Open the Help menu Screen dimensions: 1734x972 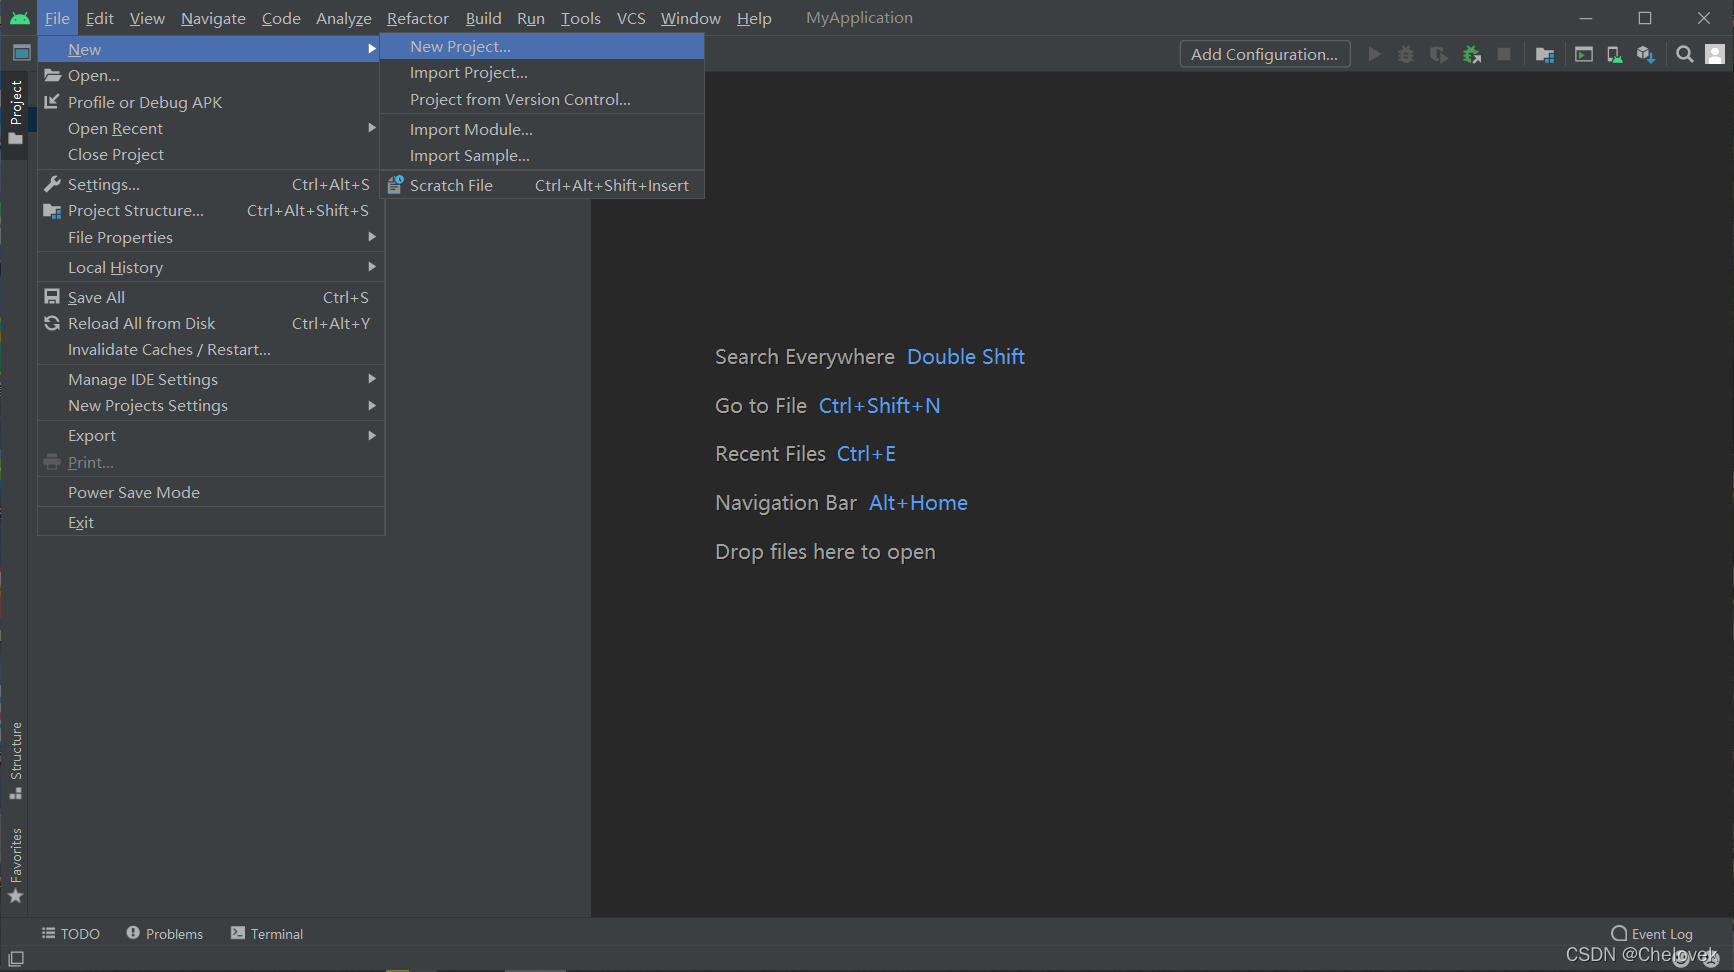(x=754, y=18)
